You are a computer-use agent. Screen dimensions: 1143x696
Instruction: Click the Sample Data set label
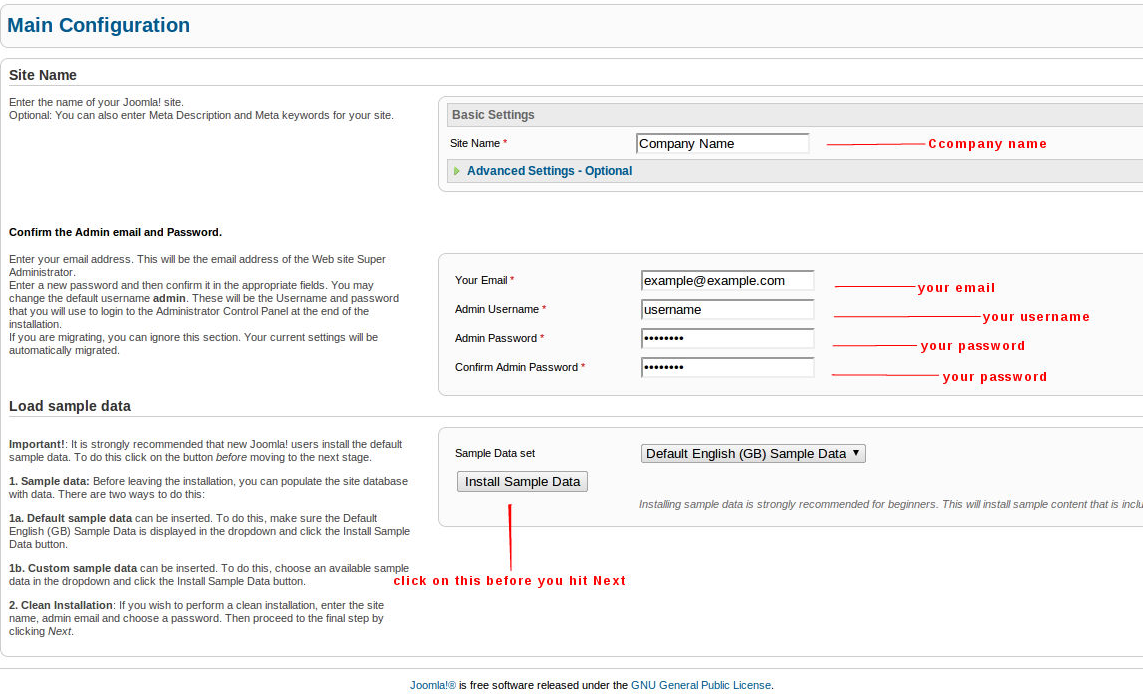(495, 454)
